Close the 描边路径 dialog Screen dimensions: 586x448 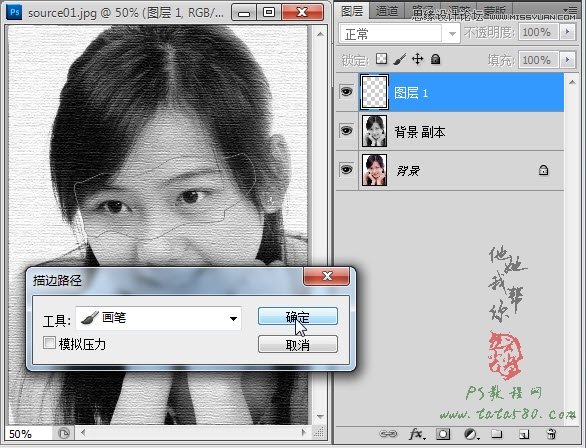(x=327, y=276)
